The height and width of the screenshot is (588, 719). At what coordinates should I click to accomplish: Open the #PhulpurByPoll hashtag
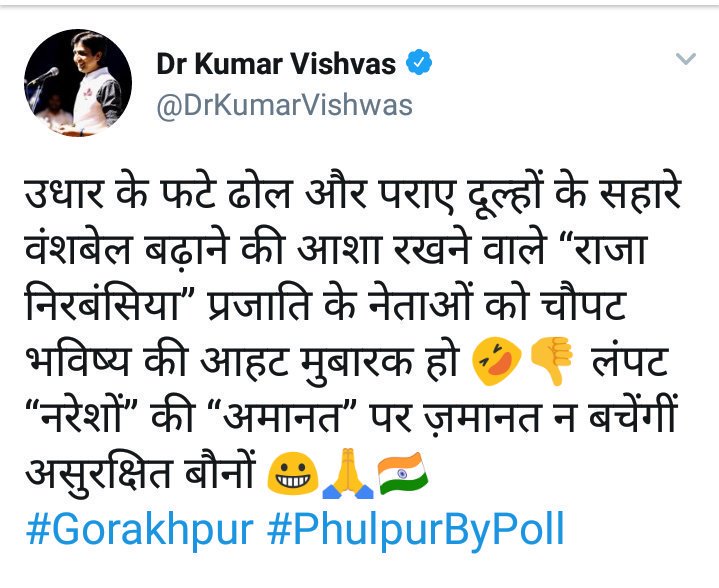click(415, 531)
